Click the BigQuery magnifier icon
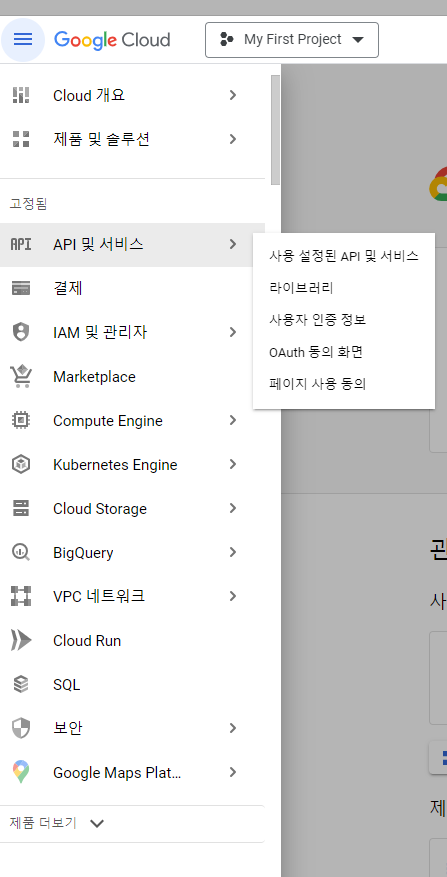 click(x=21, y=552)
